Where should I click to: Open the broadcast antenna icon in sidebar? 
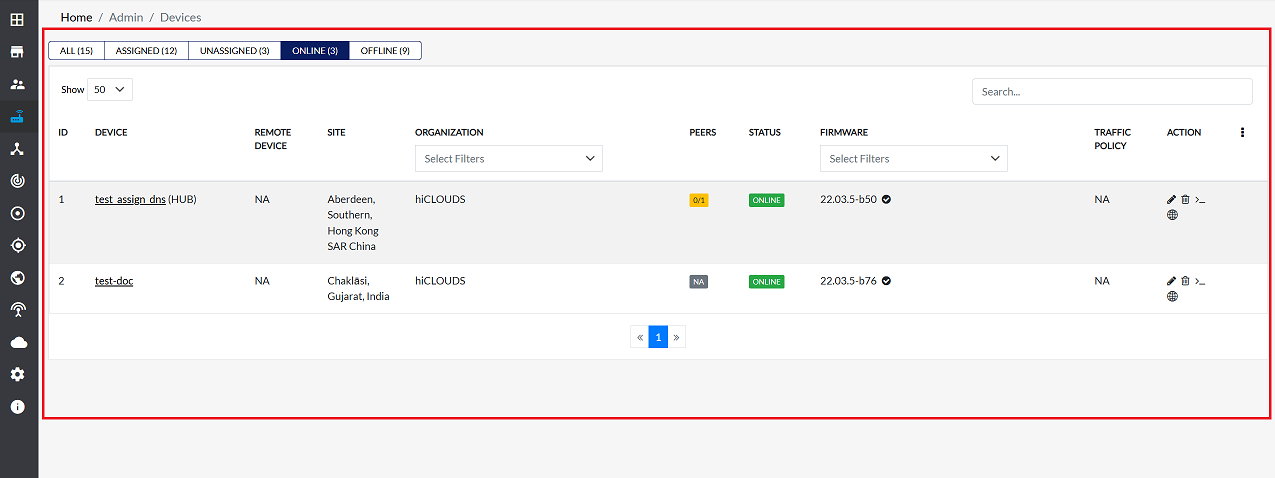17,310
